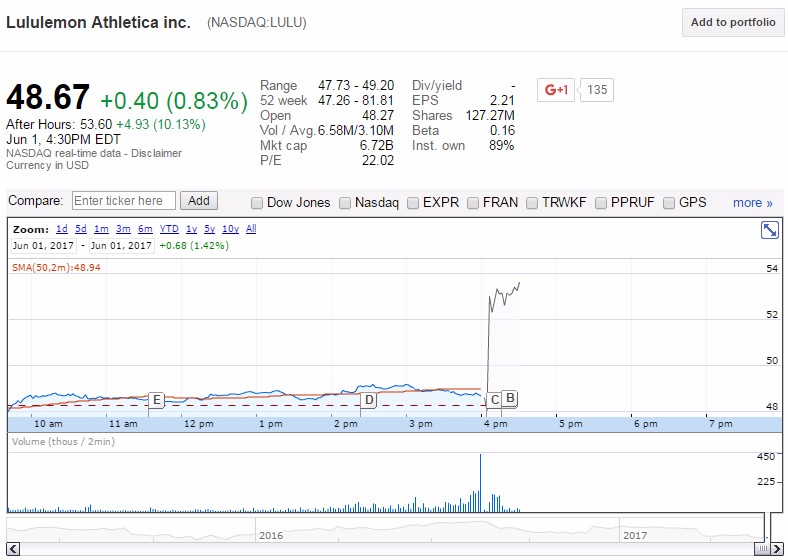Set chart zoom to 5y
788x560 pixels.
coord(210,229)
